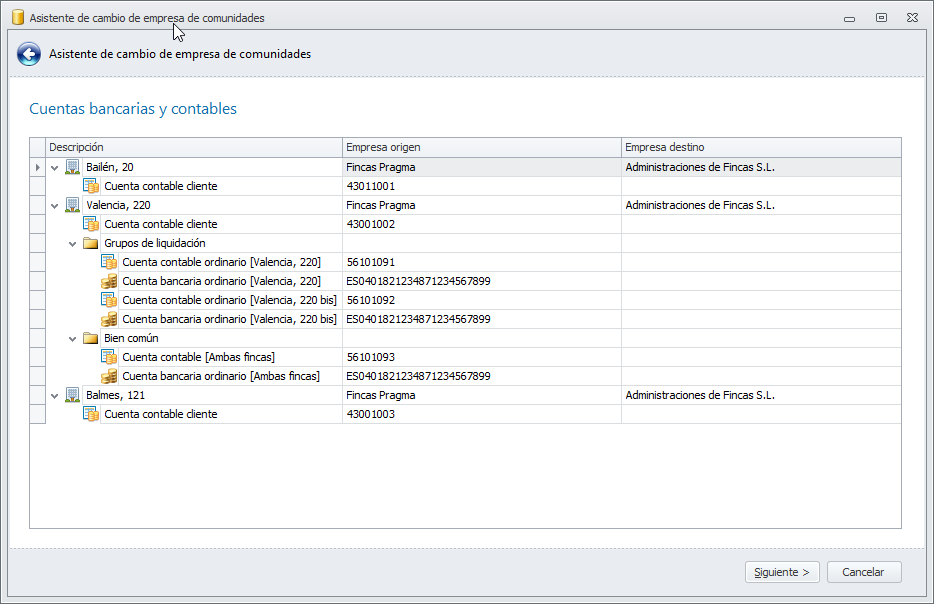934x604 pixels.
Task: Click origin account value 43001002
Action: click(371, 225)
